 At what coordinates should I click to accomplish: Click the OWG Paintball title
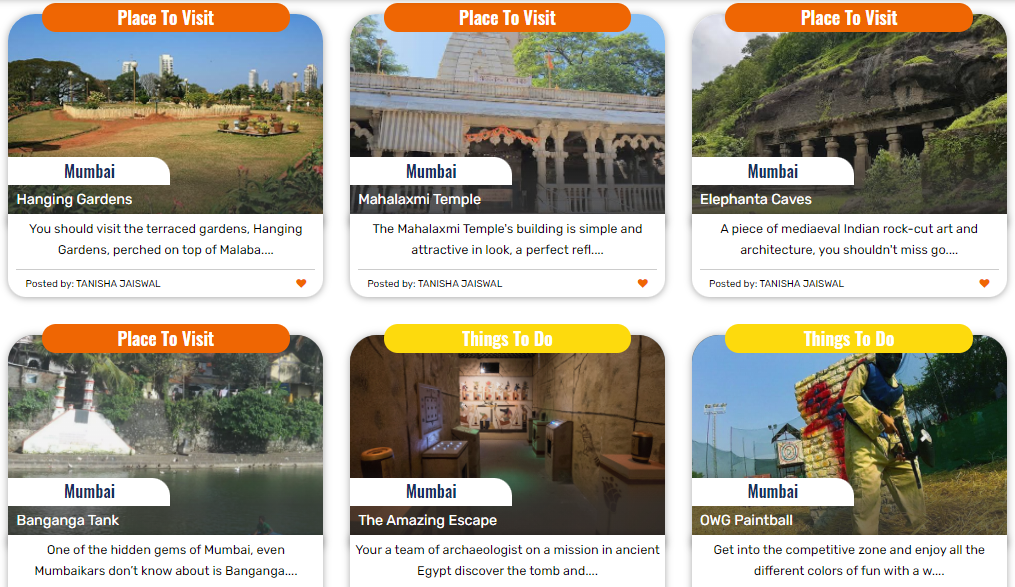(x=746, y=520)
